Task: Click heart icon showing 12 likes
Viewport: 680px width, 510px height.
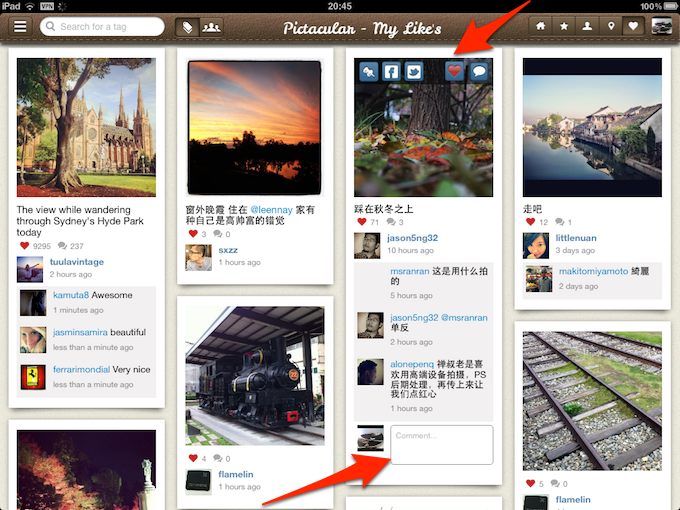Action: (530, 222)
